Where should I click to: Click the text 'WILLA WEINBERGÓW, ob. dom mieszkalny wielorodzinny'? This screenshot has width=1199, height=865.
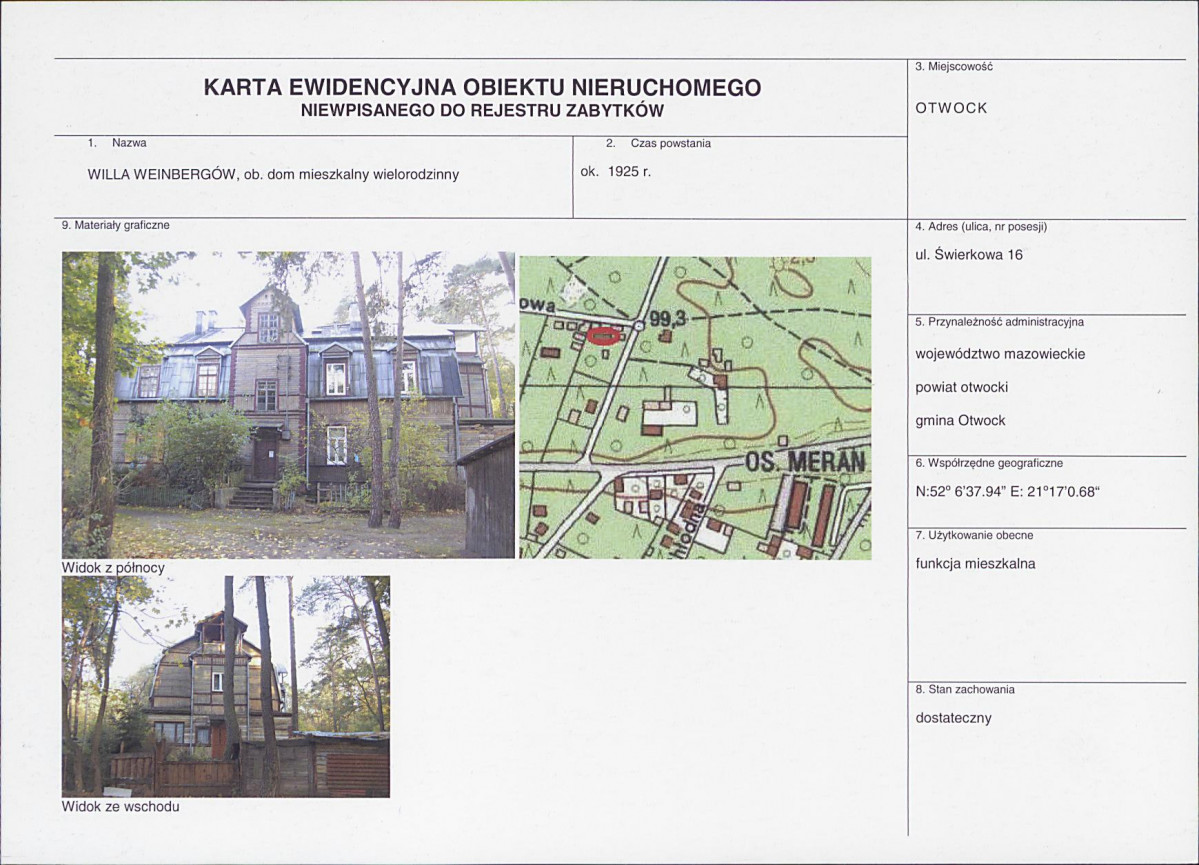coord(273,174)
